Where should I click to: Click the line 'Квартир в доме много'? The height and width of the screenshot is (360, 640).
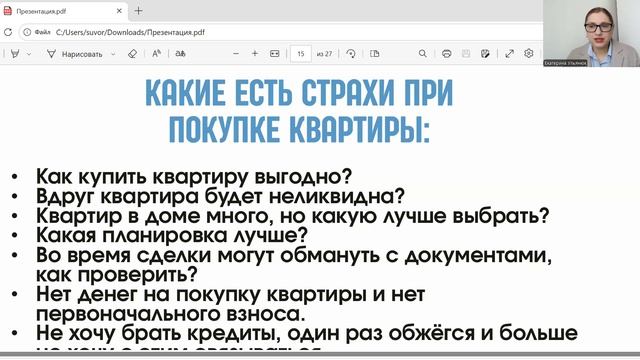(293, 216)
